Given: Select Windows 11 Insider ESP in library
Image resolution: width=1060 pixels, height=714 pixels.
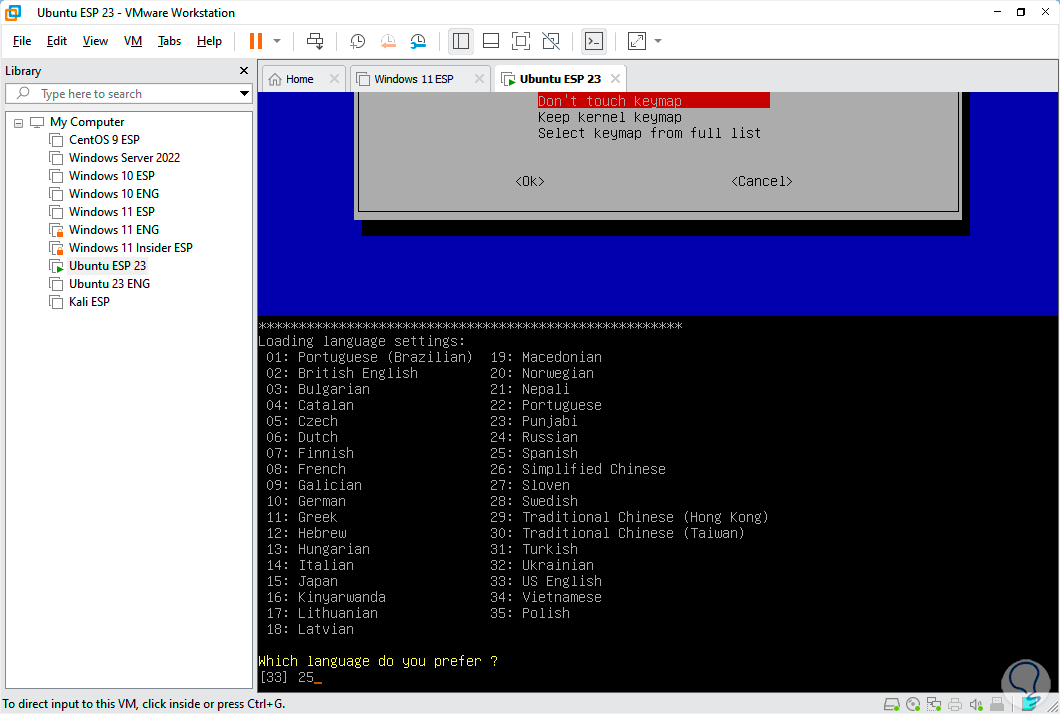Looking at the screenshot, I should click(x=130, y=248).
